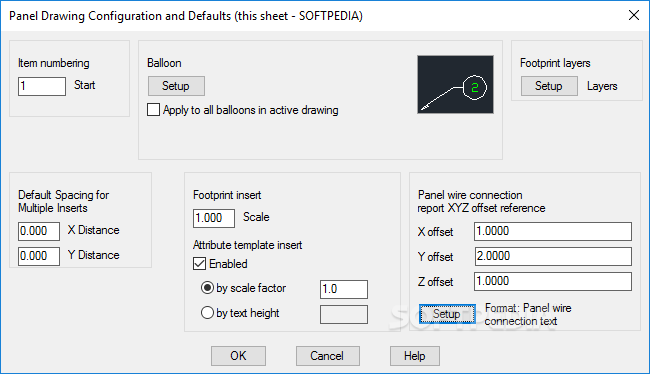The image size is (650, 374).
Task: Click the Z offset input field
Action: 553,281
